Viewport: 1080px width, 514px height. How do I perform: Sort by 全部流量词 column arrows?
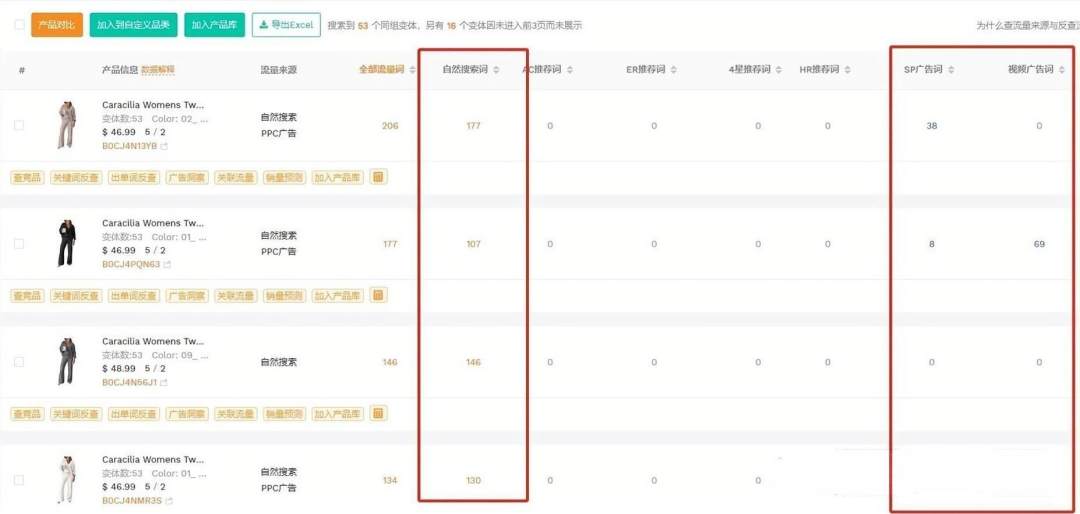pos(413,70)
